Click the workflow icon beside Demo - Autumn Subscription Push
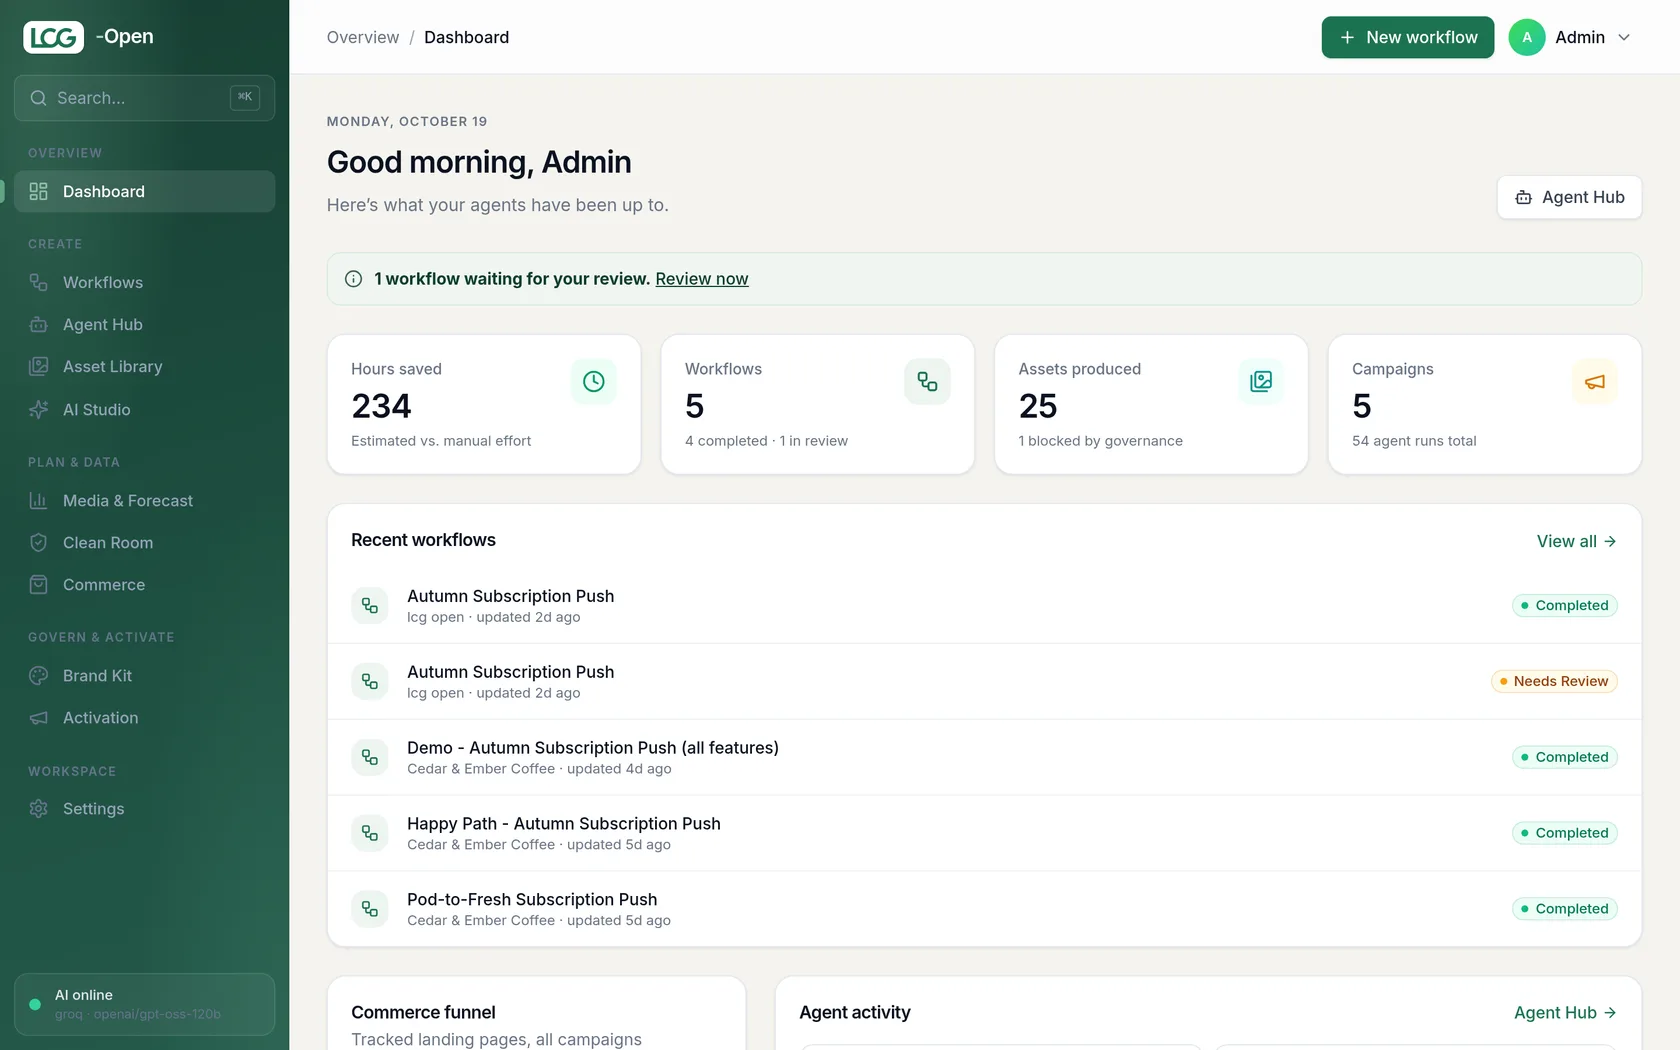The width and height of the screenshot is (1680, 1050). click(370, 757)
